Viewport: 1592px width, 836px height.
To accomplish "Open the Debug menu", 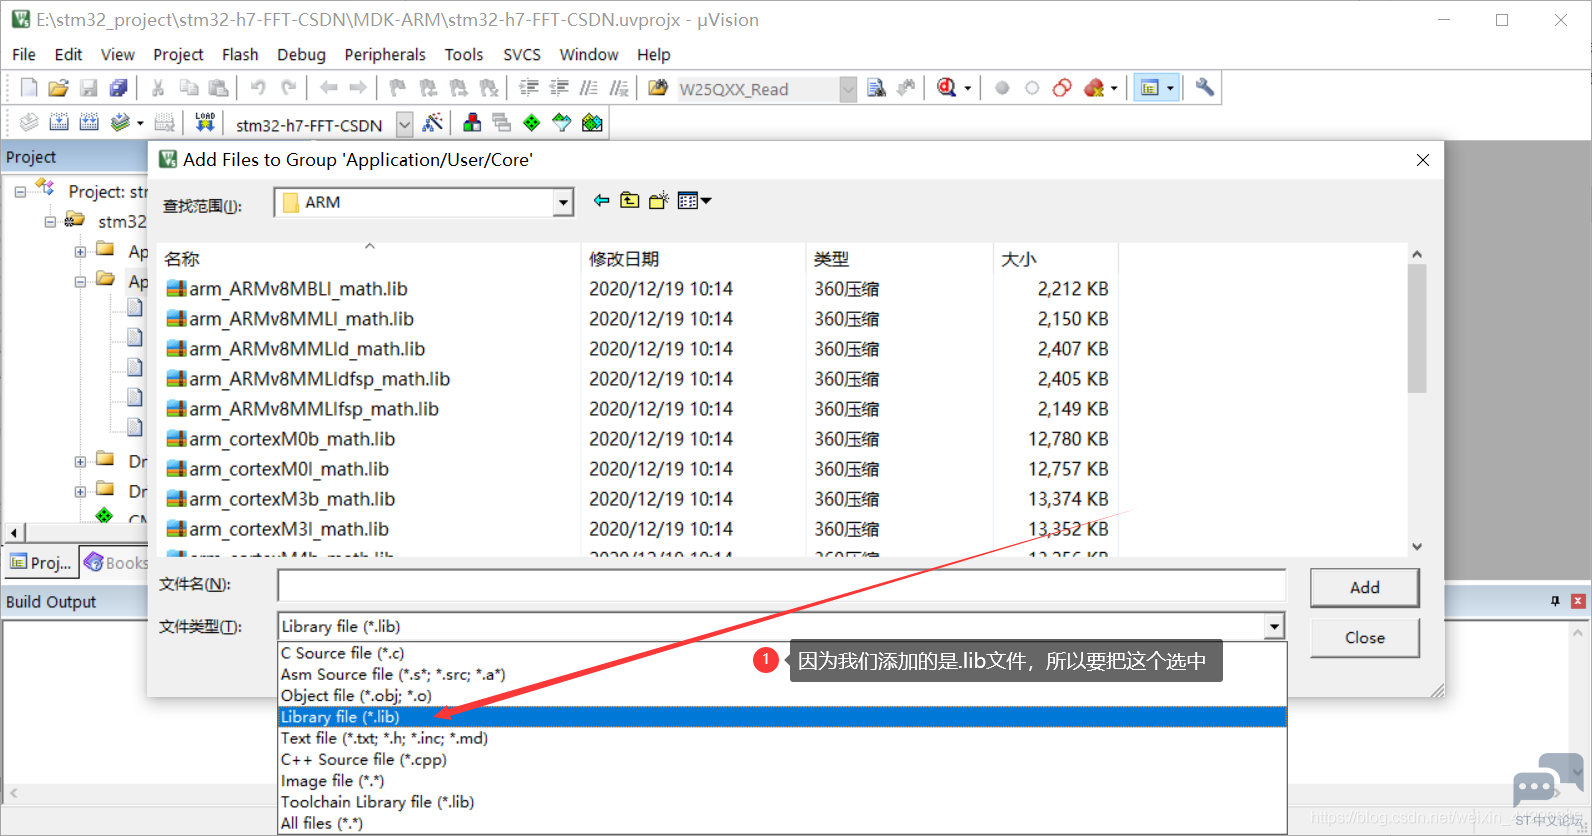I will point(301,54).
